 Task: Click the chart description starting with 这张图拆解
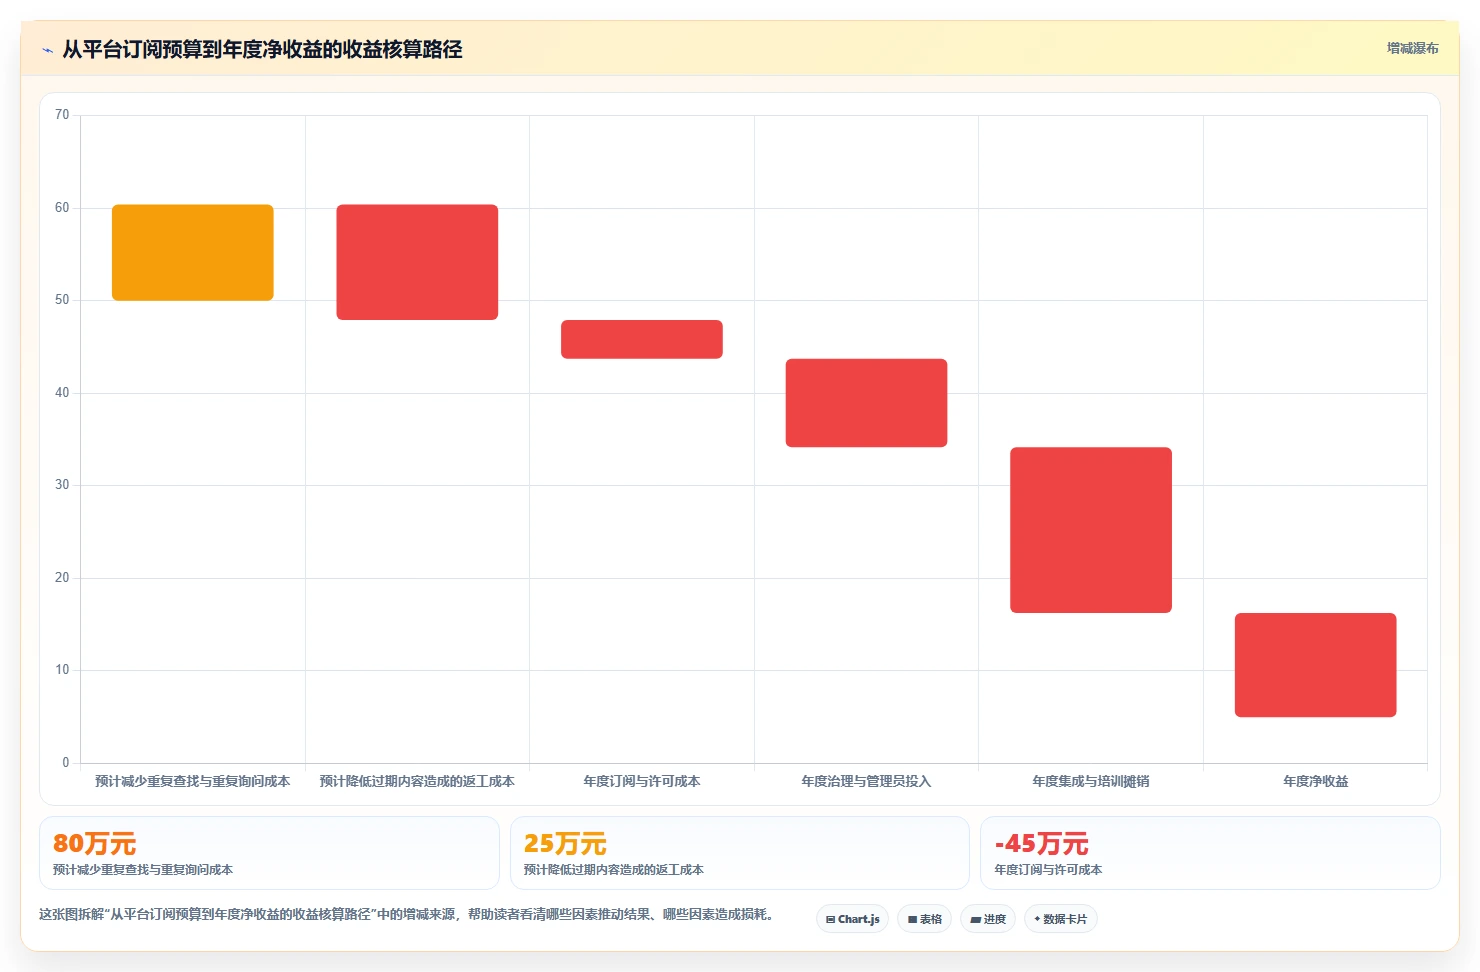click(x=408, y=914)
